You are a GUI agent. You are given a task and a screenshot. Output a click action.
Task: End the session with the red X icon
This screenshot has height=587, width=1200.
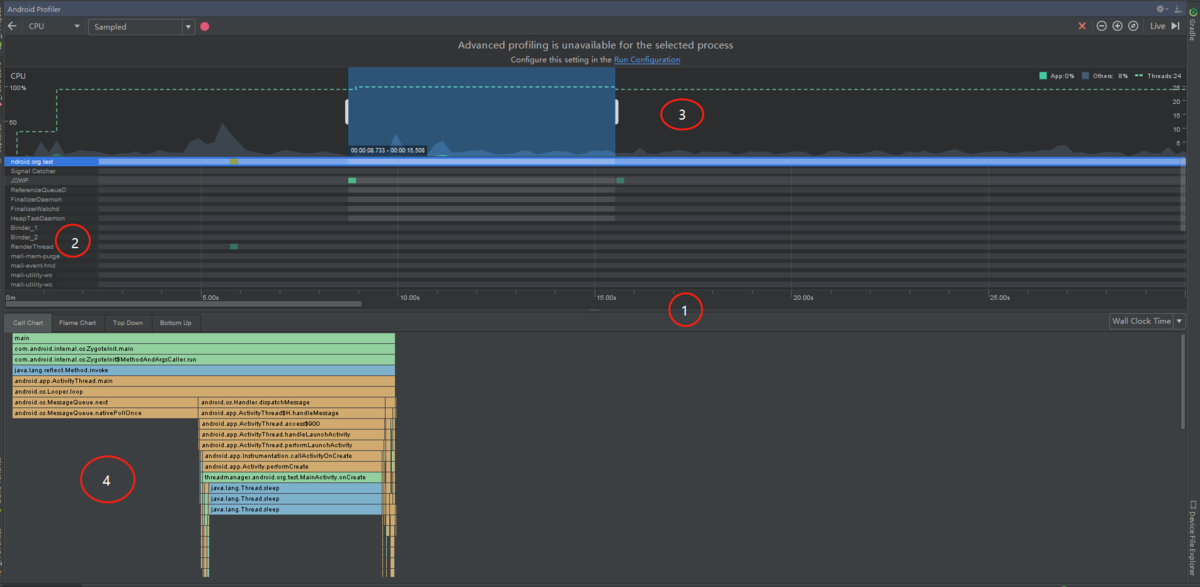click(x=1081, y=26)
